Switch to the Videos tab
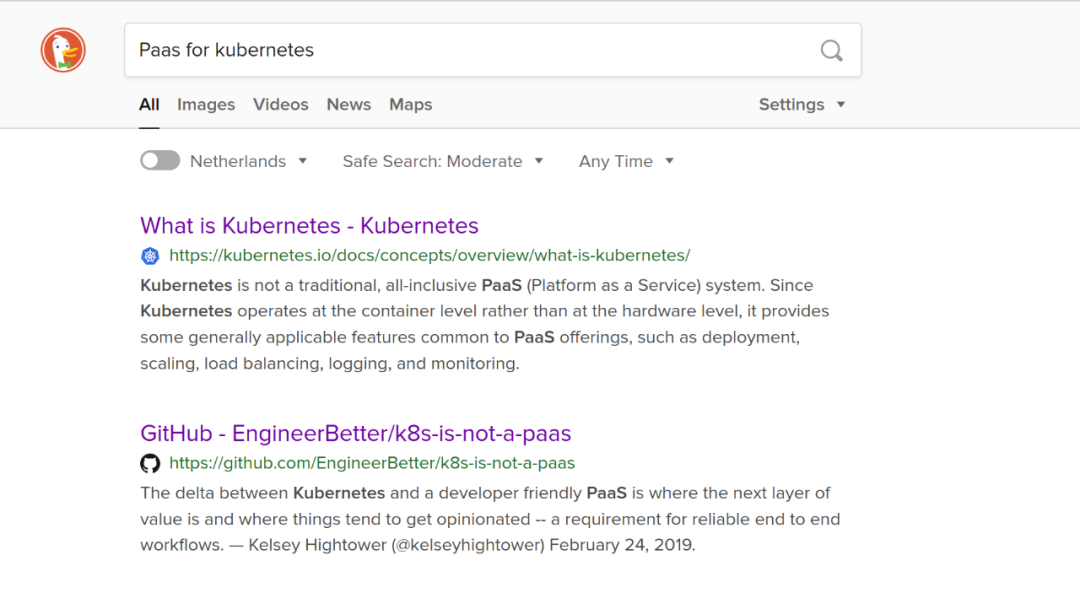 coord(281,104)
